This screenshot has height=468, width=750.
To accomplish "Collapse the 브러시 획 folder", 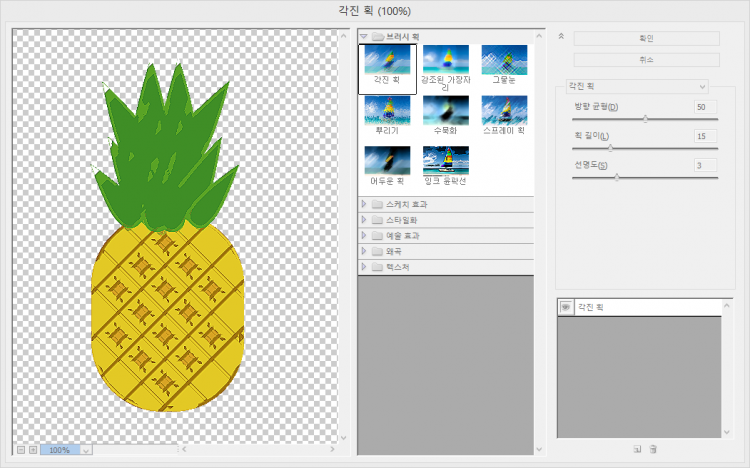I will [364, 36].
